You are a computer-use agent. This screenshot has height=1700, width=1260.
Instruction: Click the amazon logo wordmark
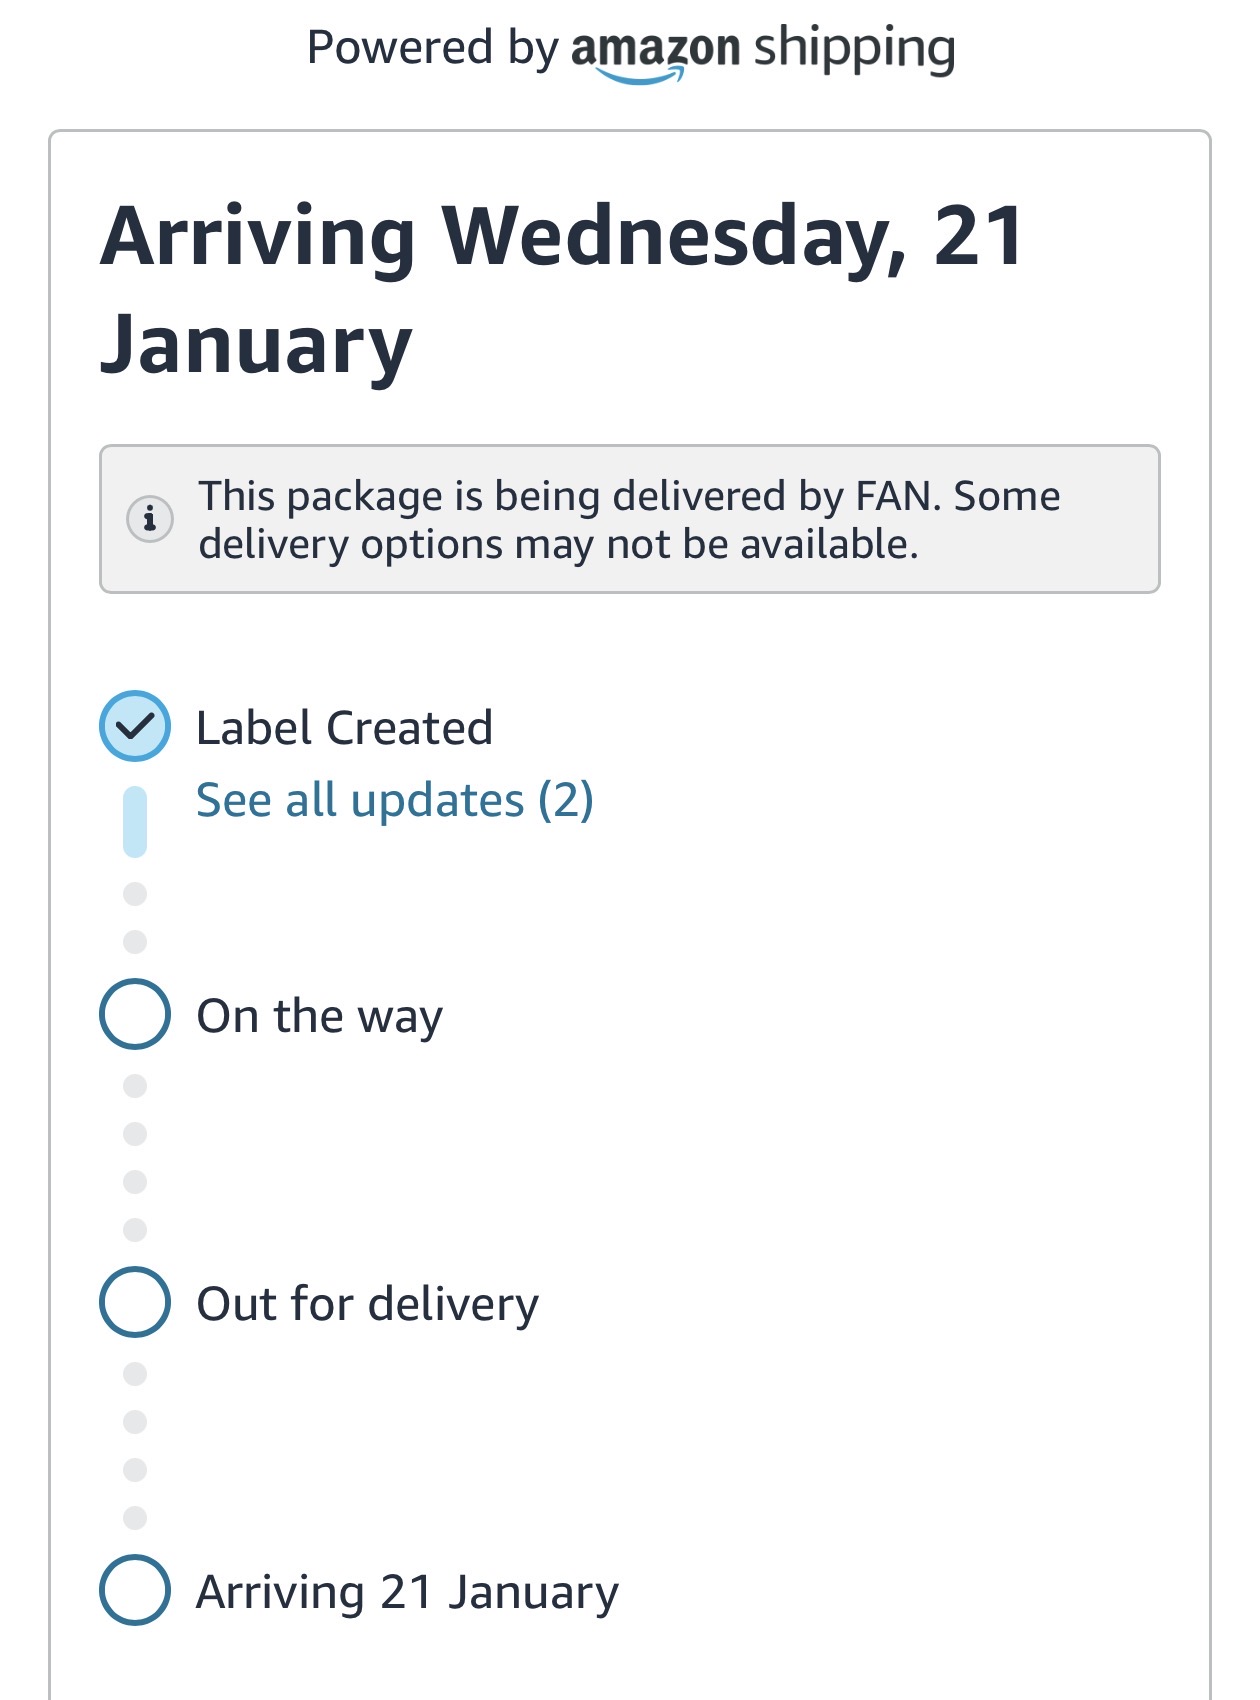pyautogui.click(x=655, y=50)
